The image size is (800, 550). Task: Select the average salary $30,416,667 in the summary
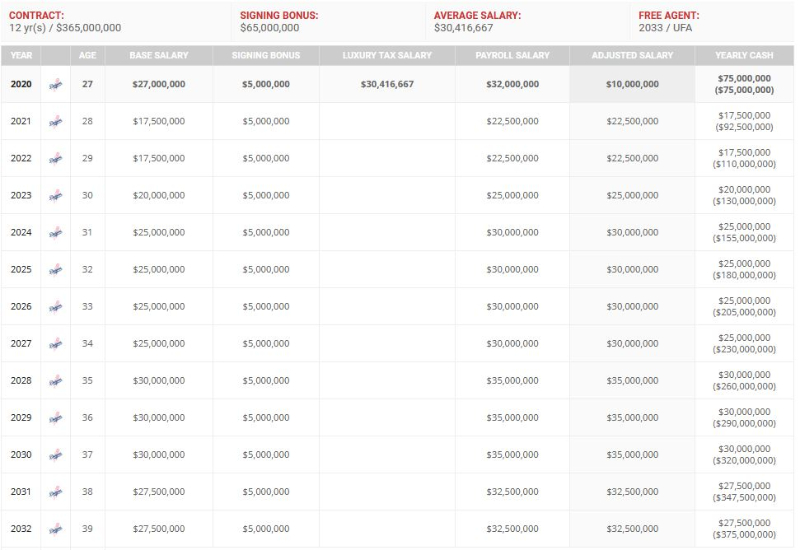coord(463,28)
